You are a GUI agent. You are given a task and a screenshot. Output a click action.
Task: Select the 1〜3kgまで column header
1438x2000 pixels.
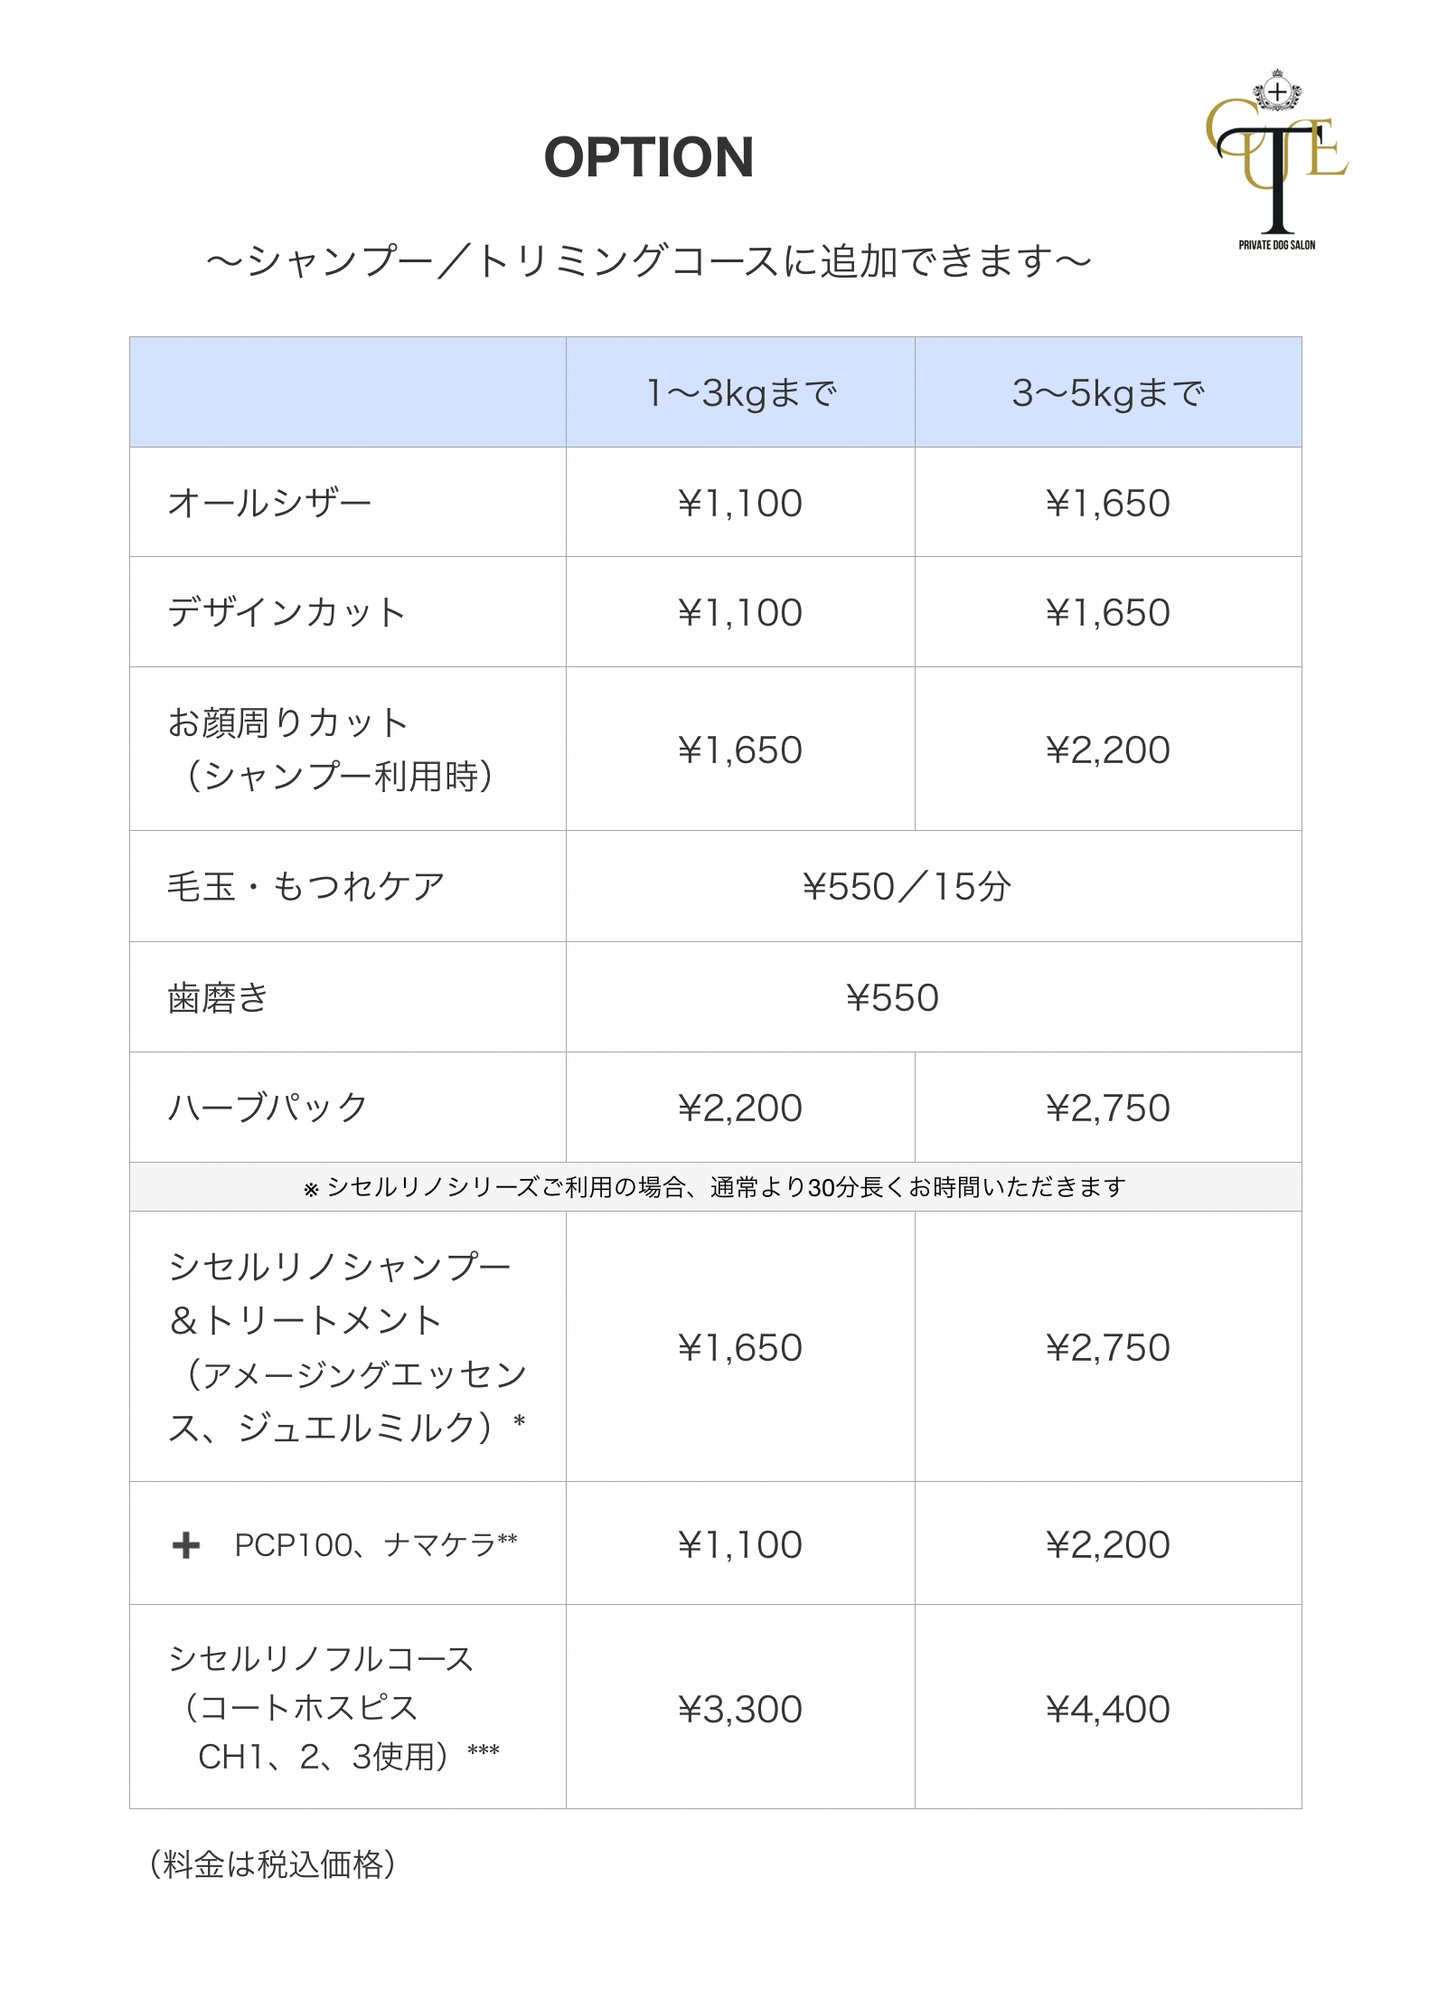740,393
